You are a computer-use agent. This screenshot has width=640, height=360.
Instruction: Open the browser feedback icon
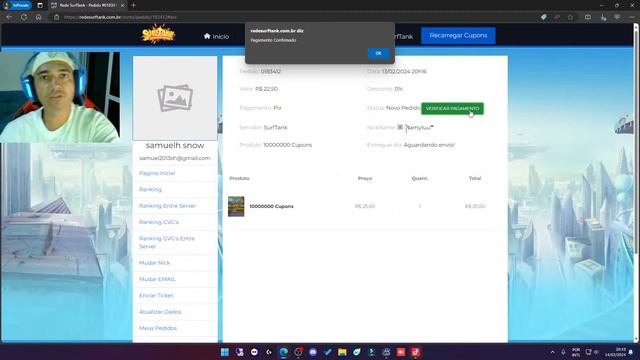click(617, 17)
